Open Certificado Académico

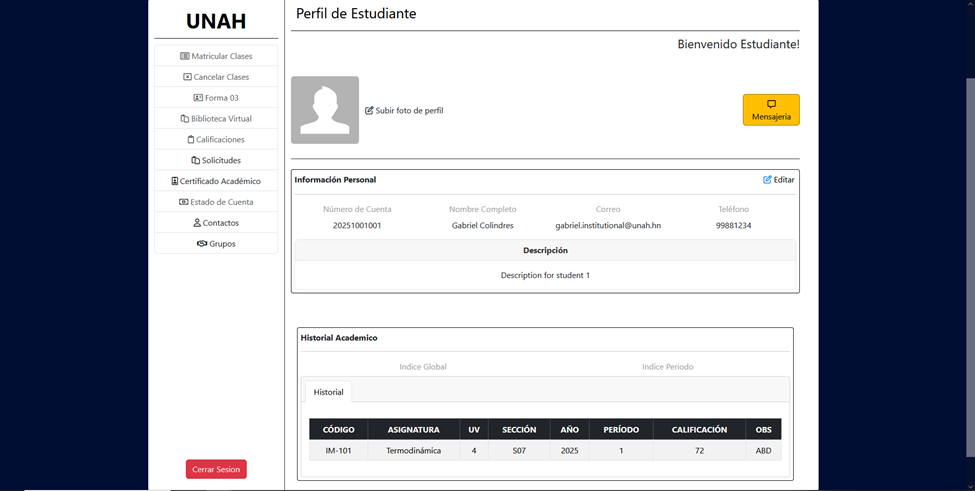216,181
